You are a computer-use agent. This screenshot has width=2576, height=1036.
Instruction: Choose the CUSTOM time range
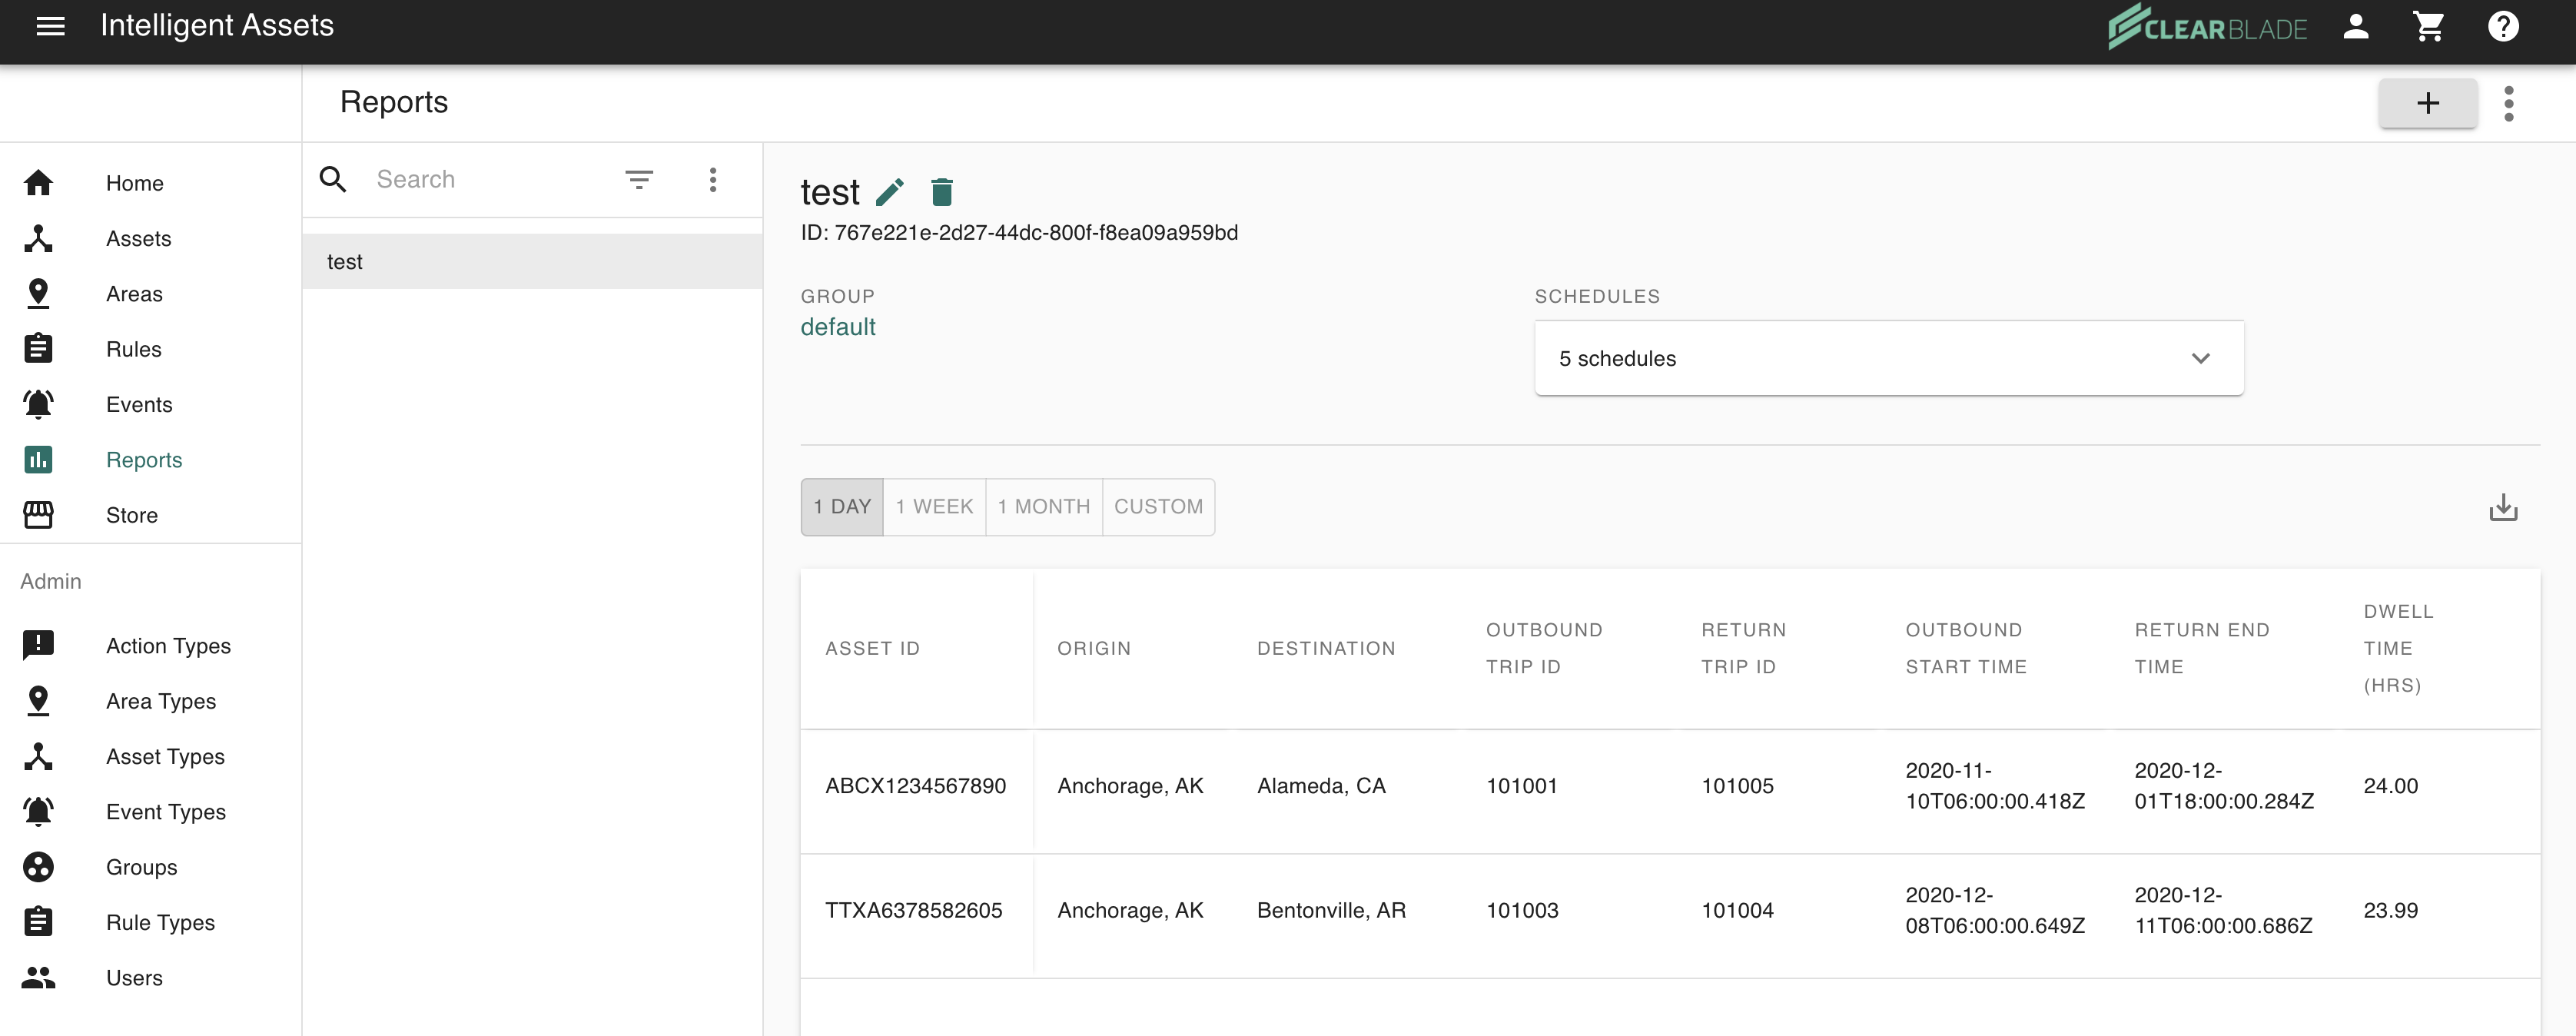1158,507
